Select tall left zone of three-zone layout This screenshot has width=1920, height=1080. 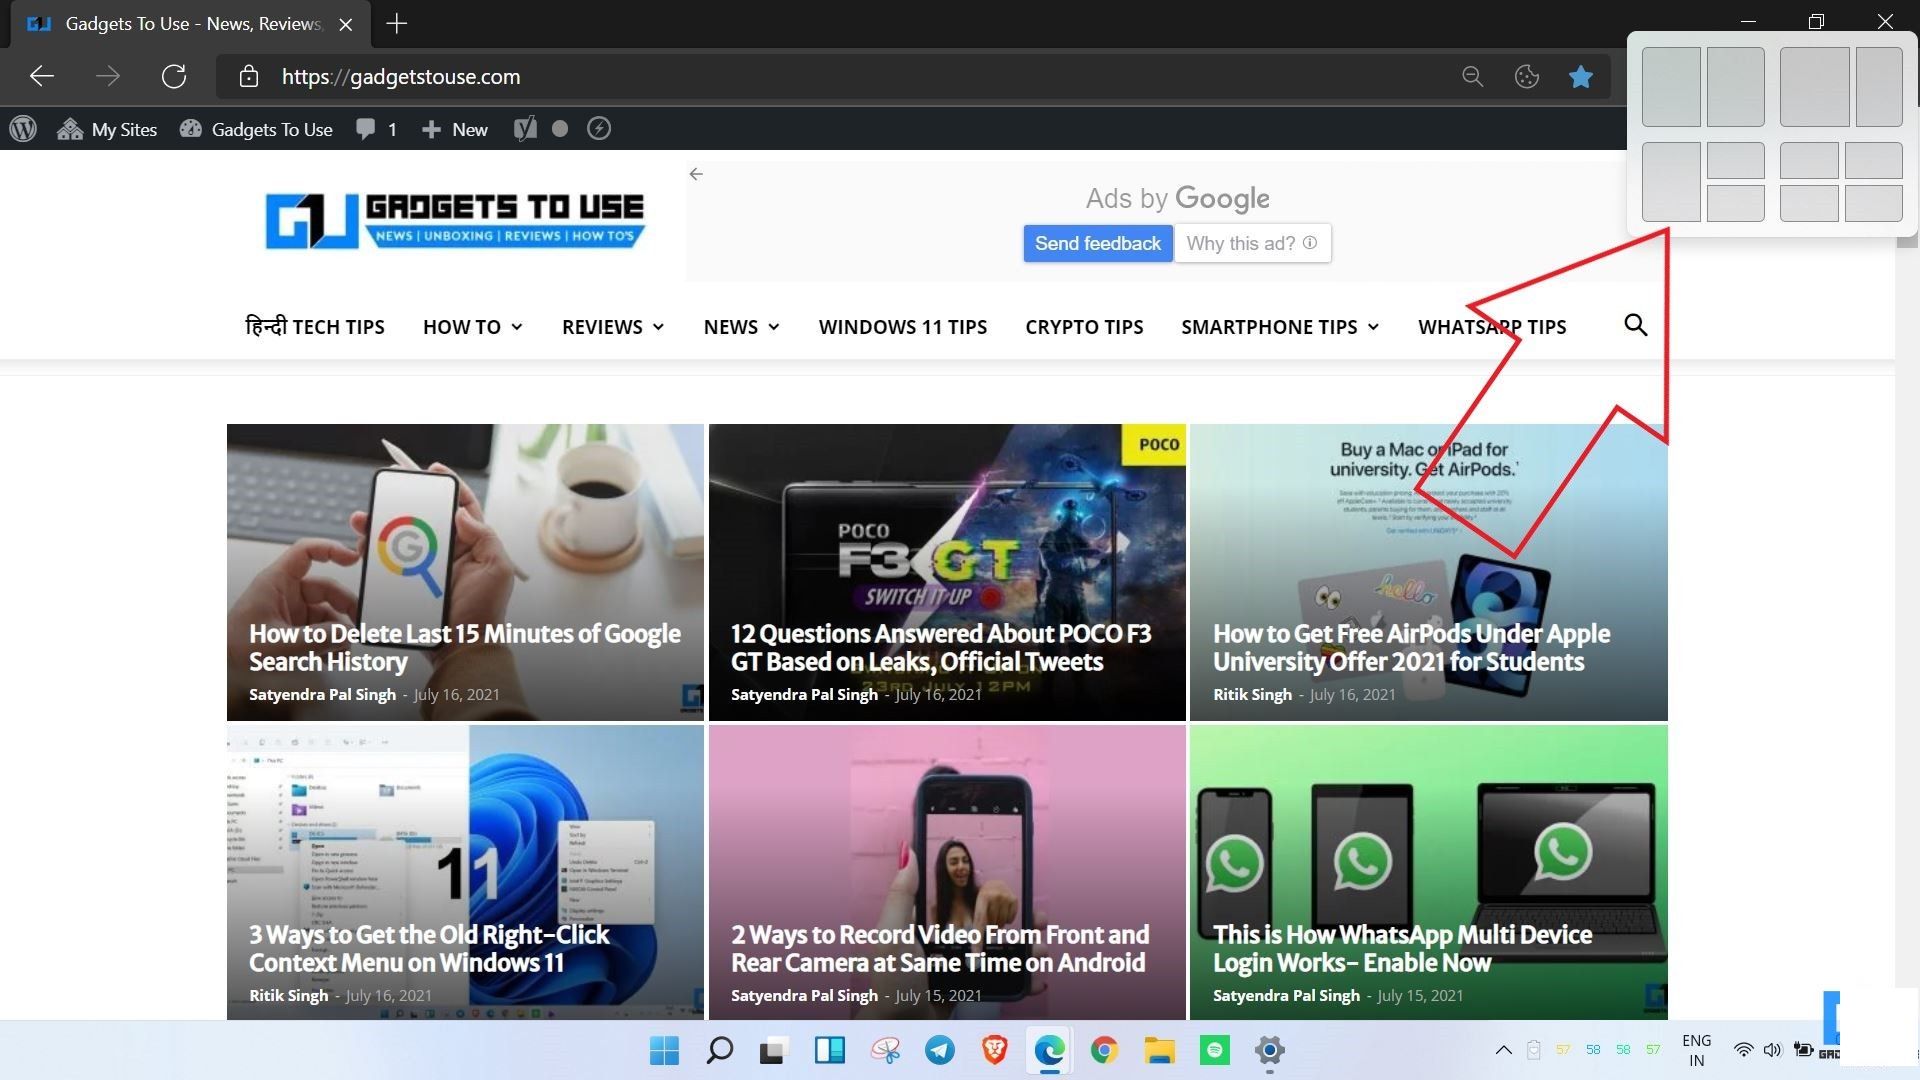[x=1671, y=181]
